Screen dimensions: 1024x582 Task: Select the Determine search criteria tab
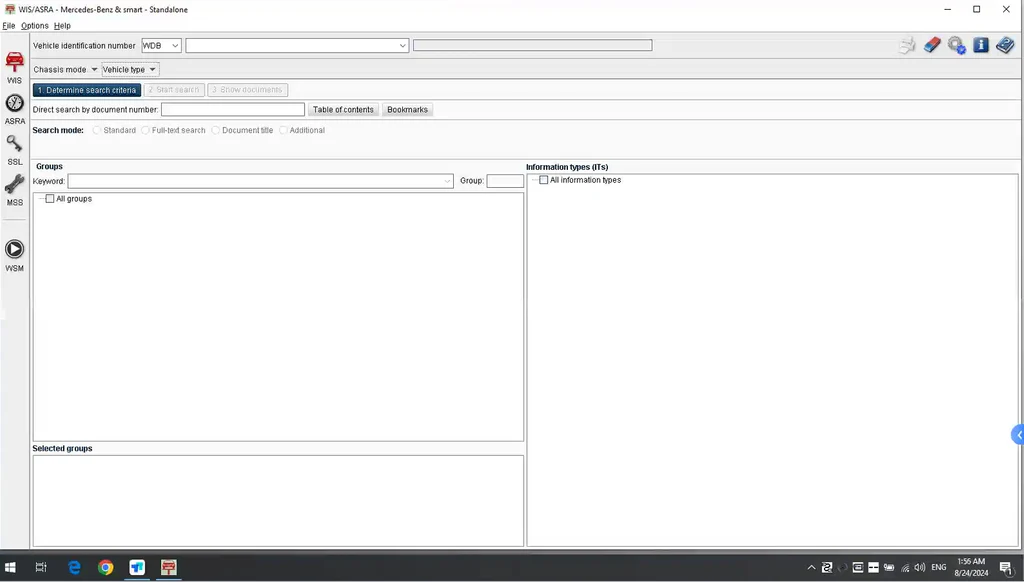(x=86, y=90)
